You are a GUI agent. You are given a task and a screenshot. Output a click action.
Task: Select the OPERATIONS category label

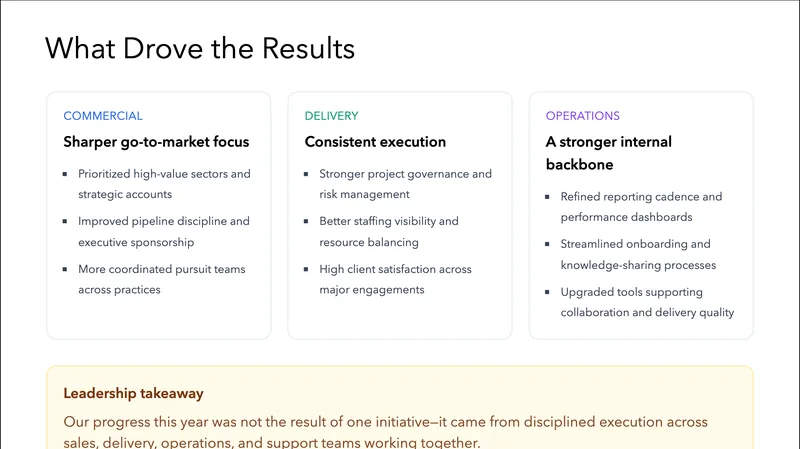pos(582,116)
